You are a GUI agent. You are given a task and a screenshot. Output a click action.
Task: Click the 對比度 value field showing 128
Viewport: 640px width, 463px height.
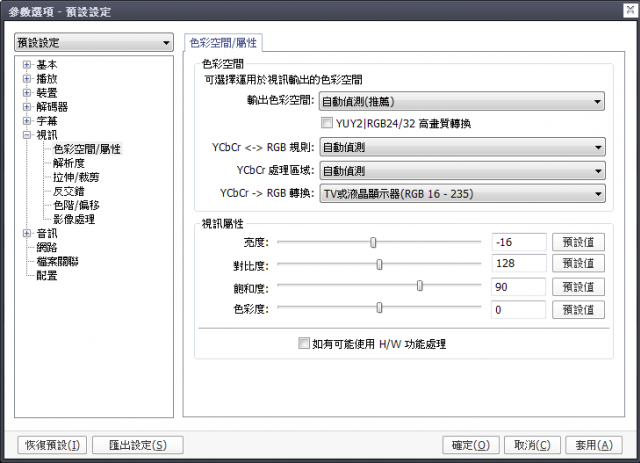coord(519,263)
